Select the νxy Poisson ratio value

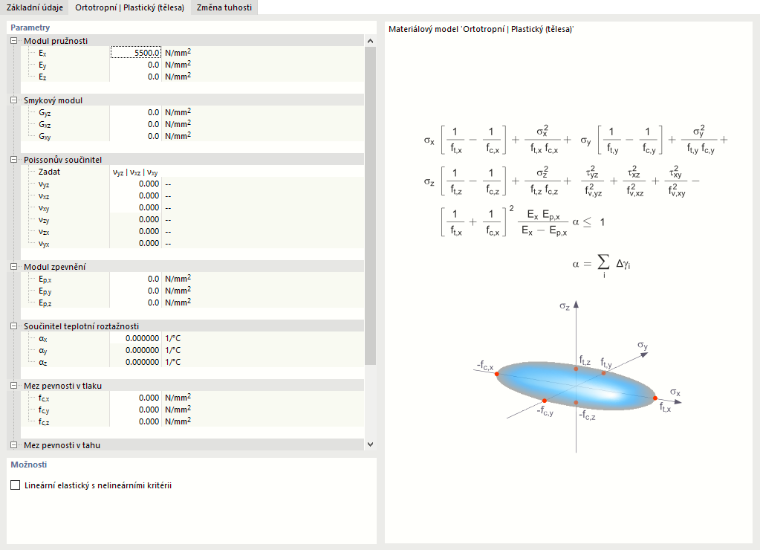136,207
